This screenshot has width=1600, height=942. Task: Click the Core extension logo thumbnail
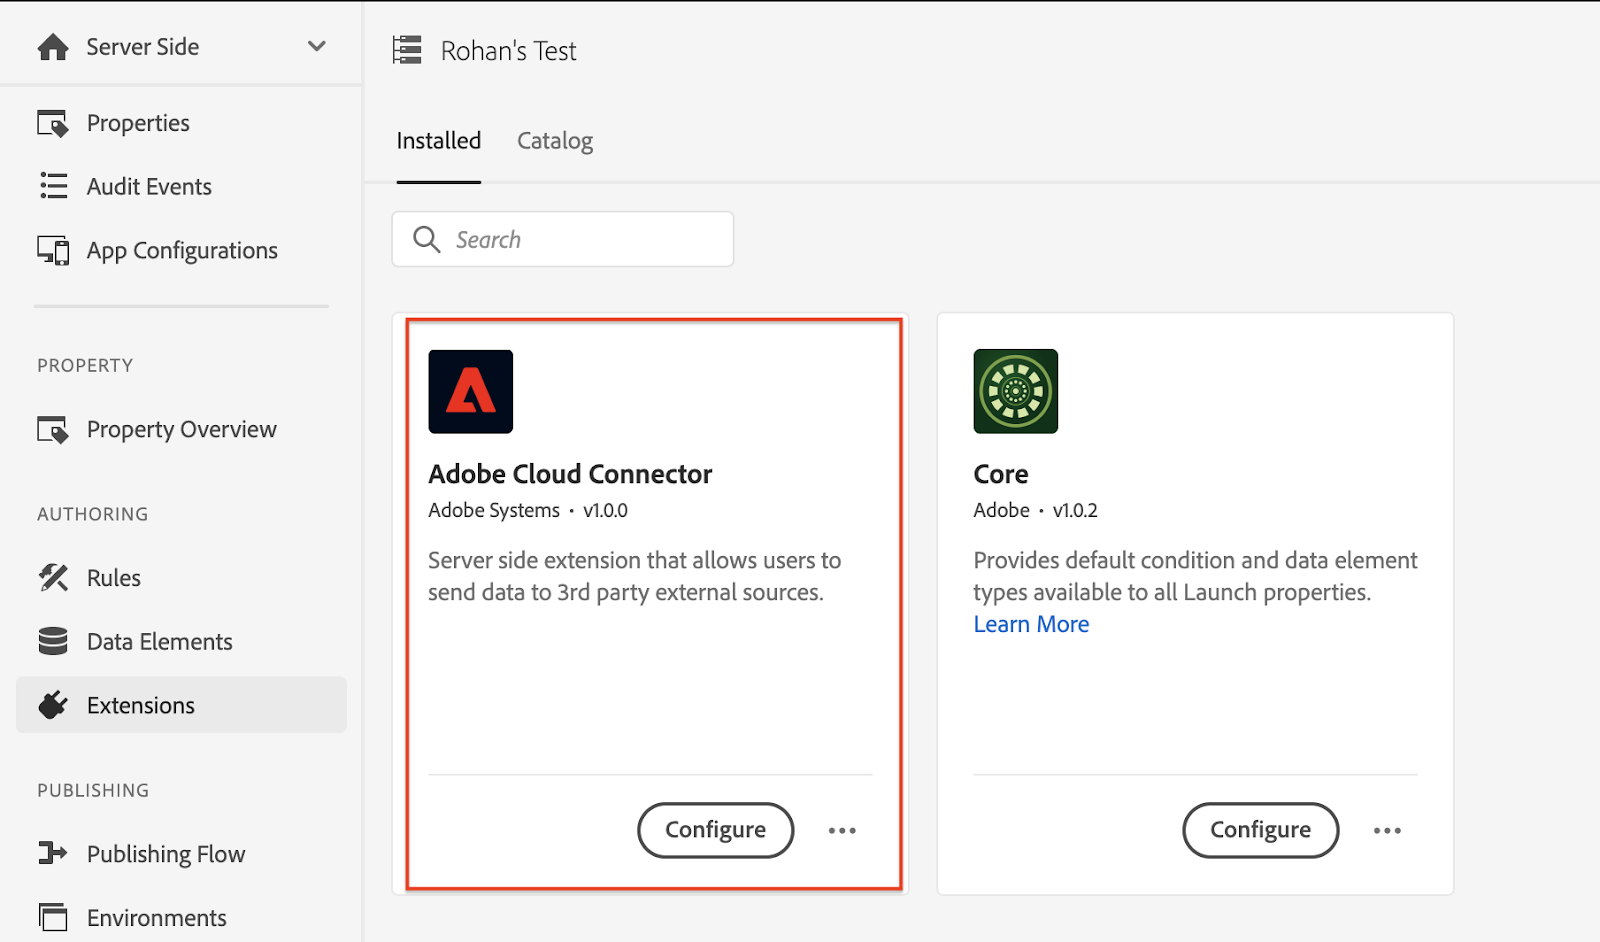pos(1015,391)
